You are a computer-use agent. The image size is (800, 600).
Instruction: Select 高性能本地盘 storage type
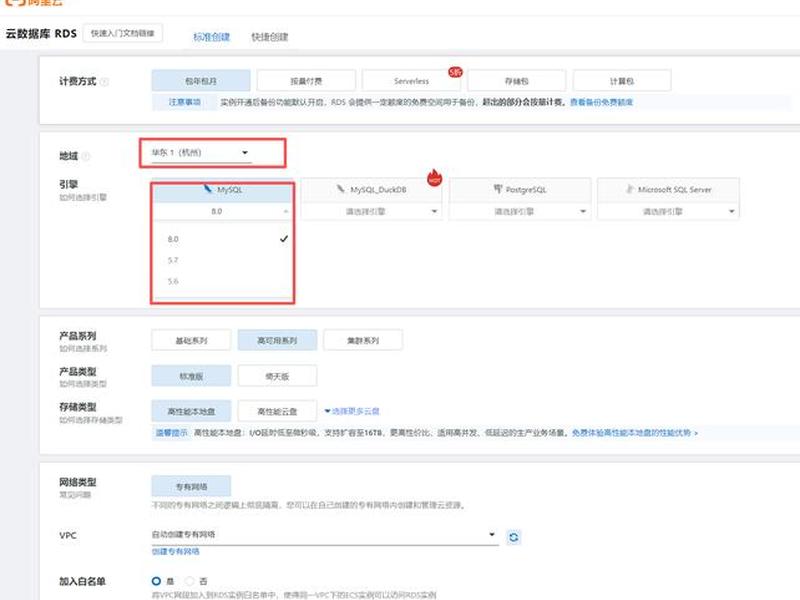[191, 411]
